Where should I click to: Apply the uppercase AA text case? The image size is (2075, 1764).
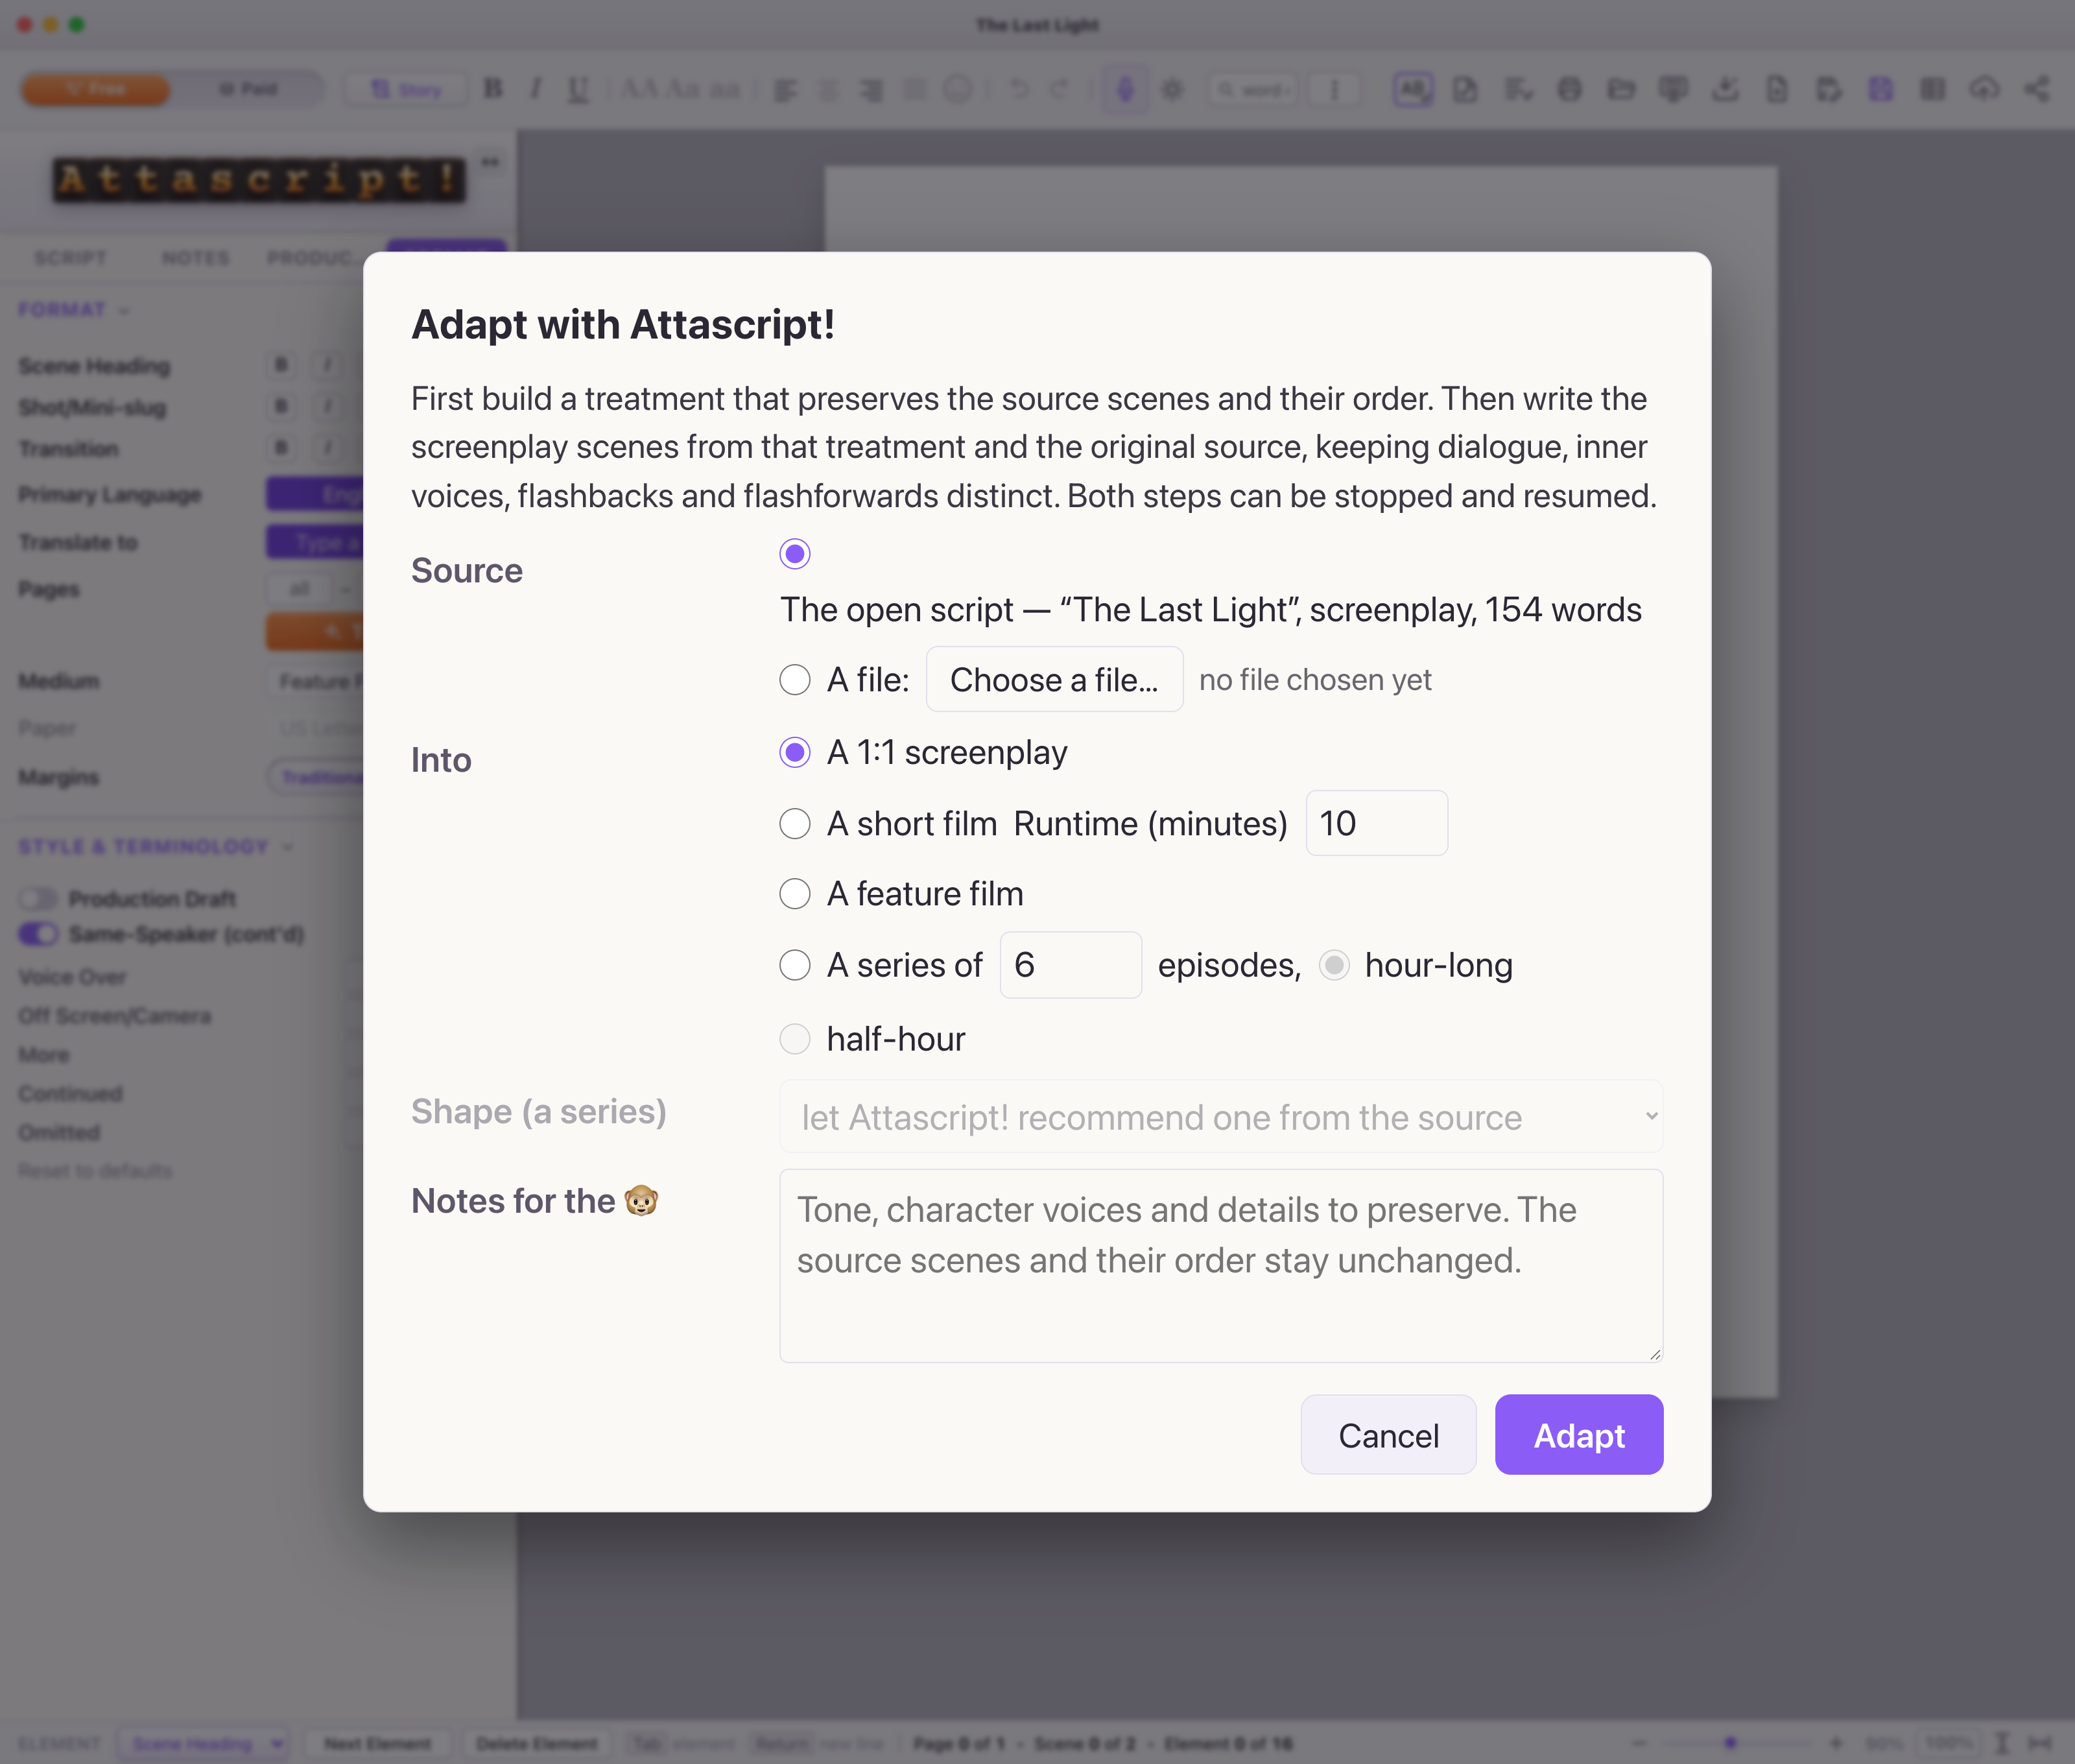(x=640, y=89)
